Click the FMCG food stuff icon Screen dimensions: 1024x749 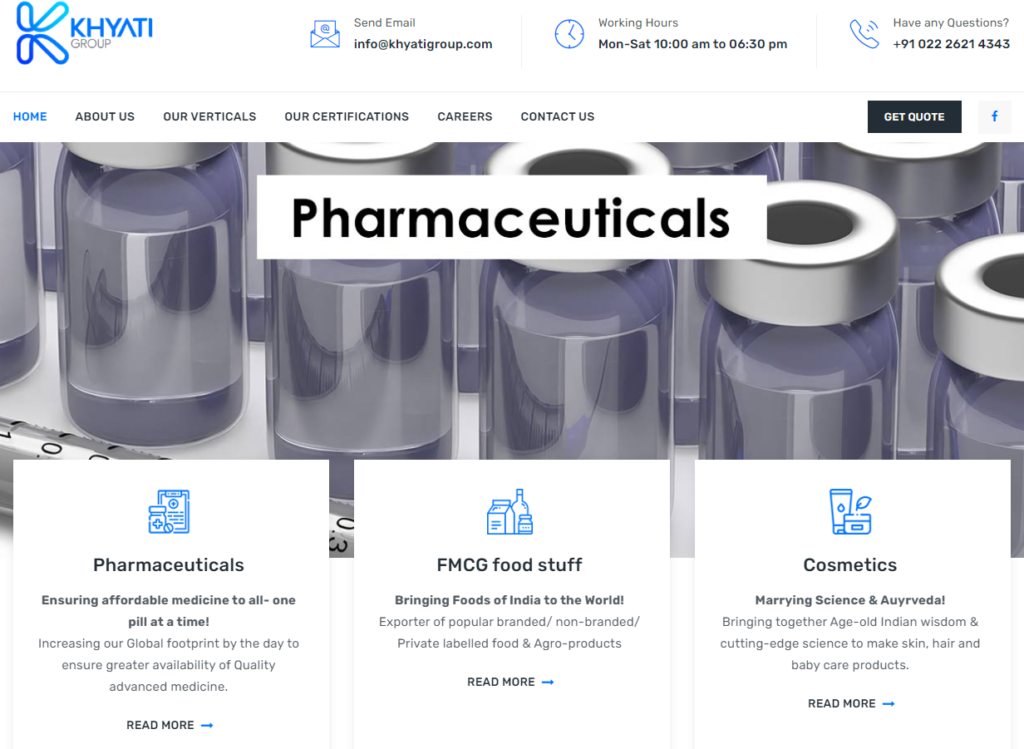point(509,511)
